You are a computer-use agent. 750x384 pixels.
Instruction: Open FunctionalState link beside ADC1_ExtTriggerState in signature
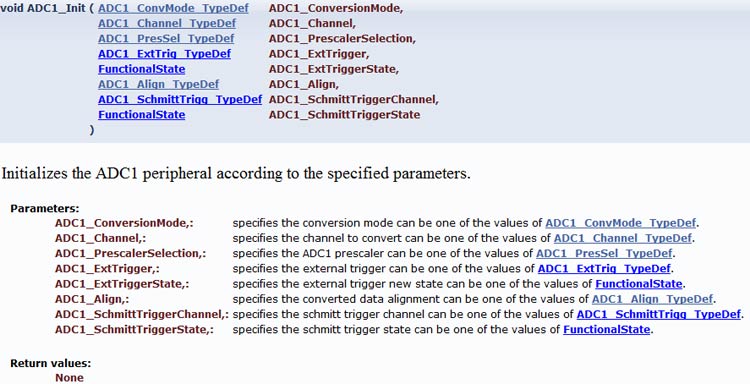(x=142, y=69)
